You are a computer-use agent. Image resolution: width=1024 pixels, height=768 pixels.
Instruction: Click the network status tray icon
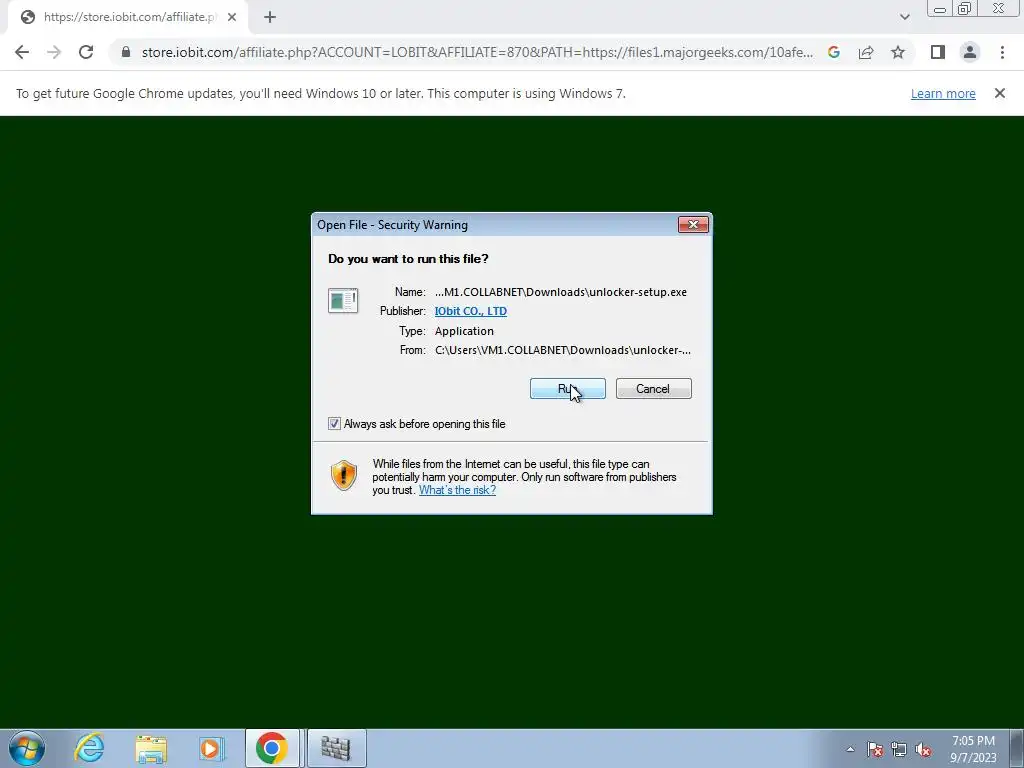[x=899, y=749]
